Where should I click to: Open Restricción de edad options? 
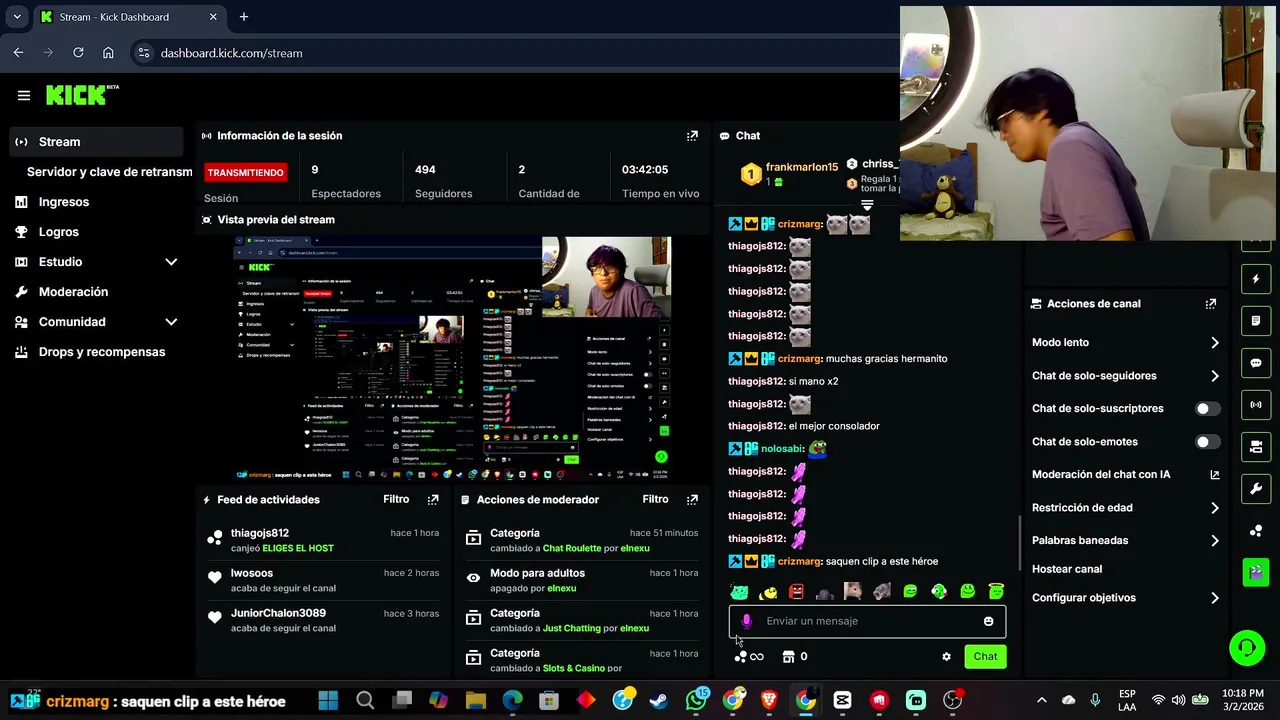pos(1125,508)
